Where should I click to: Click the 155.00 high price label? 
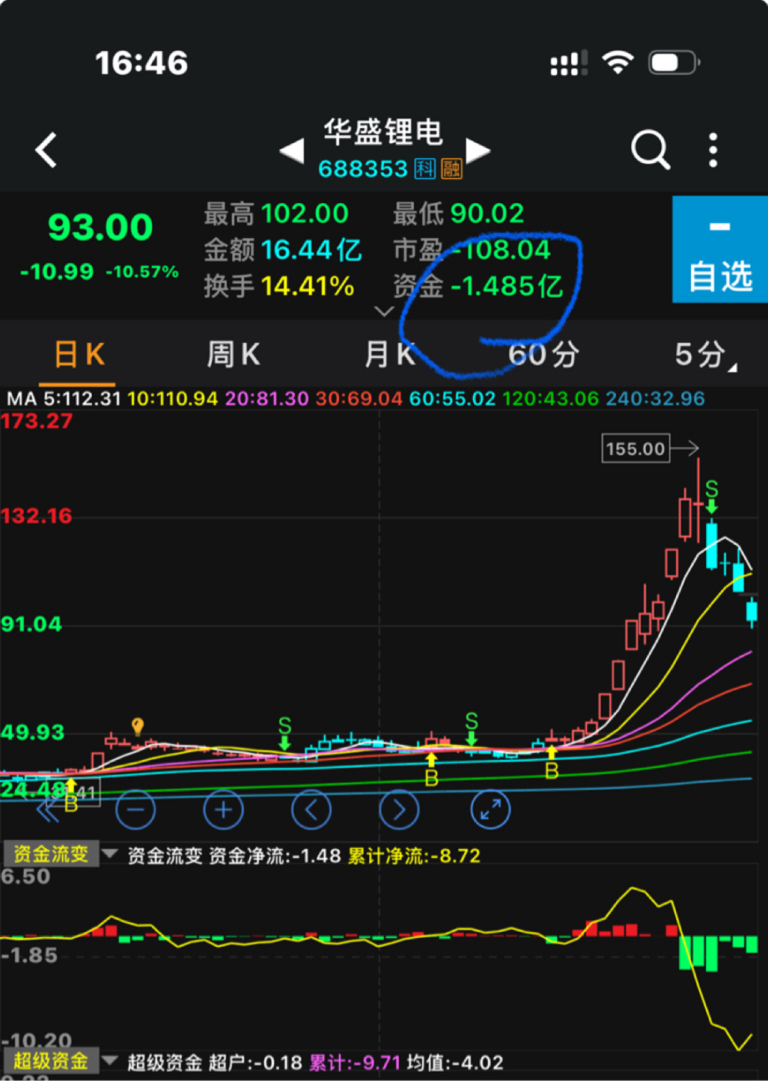coord(636,449)
